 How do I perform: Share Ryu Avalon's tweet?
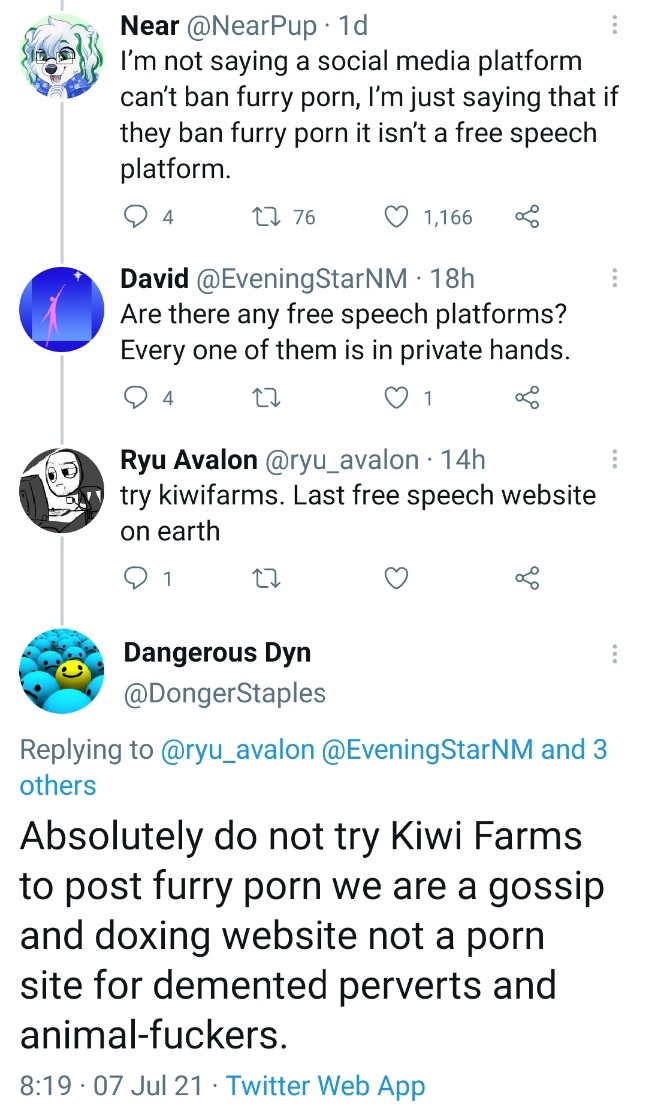coord(526,578)
